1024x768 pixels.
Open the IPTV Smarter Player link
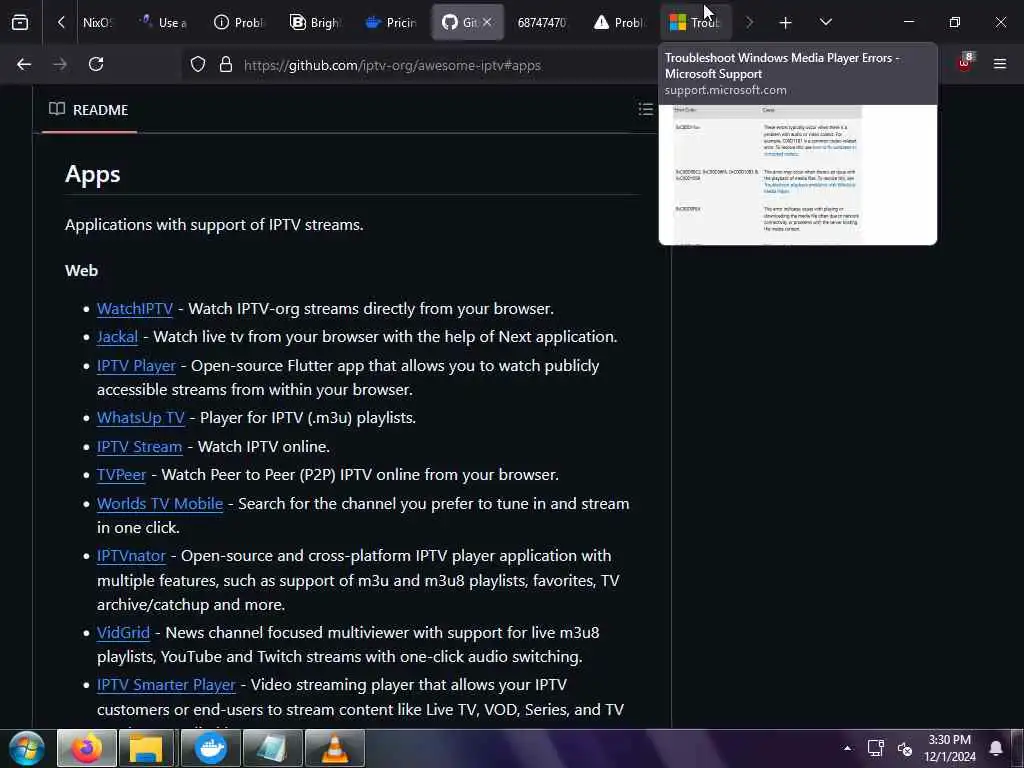tap(167, 684)
